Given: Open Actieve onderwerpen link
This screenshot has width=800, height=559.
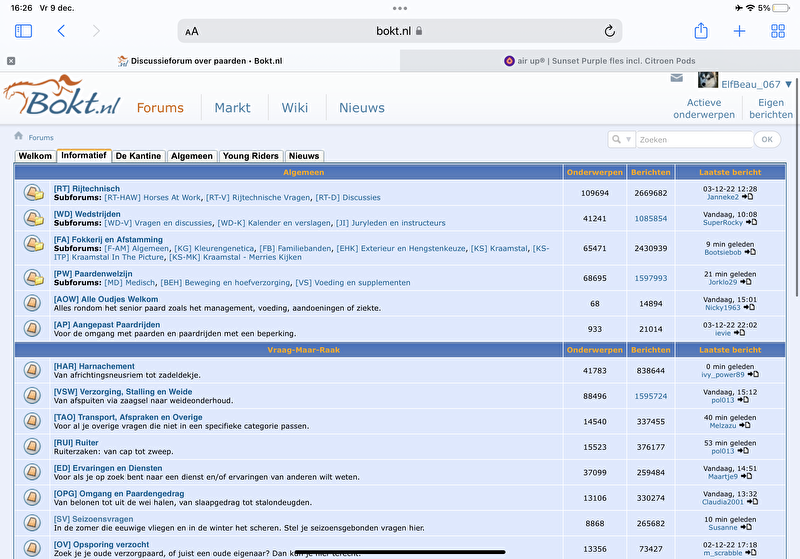Looking at the screenshot, I should [x=703, y=109].
